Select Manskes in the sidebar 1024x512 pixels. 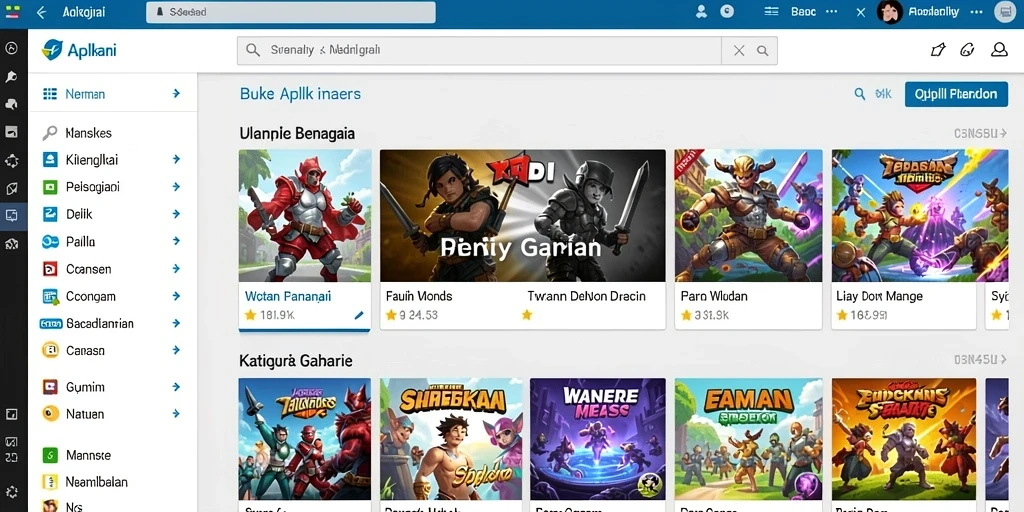click(88, 133)
